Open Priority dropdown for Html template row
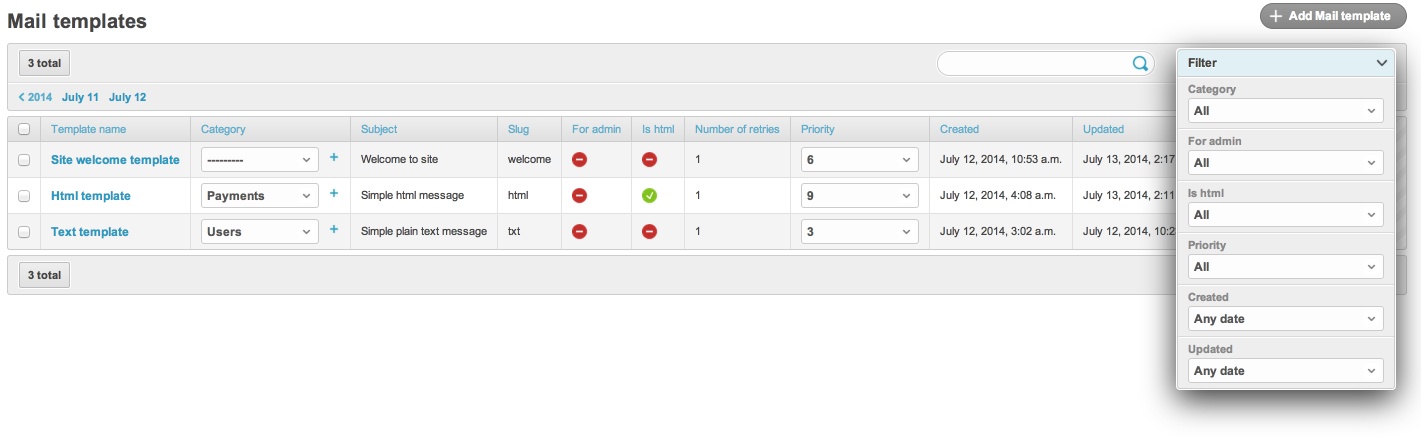Viewport: 1421px width, 448px height. [860, 196]
